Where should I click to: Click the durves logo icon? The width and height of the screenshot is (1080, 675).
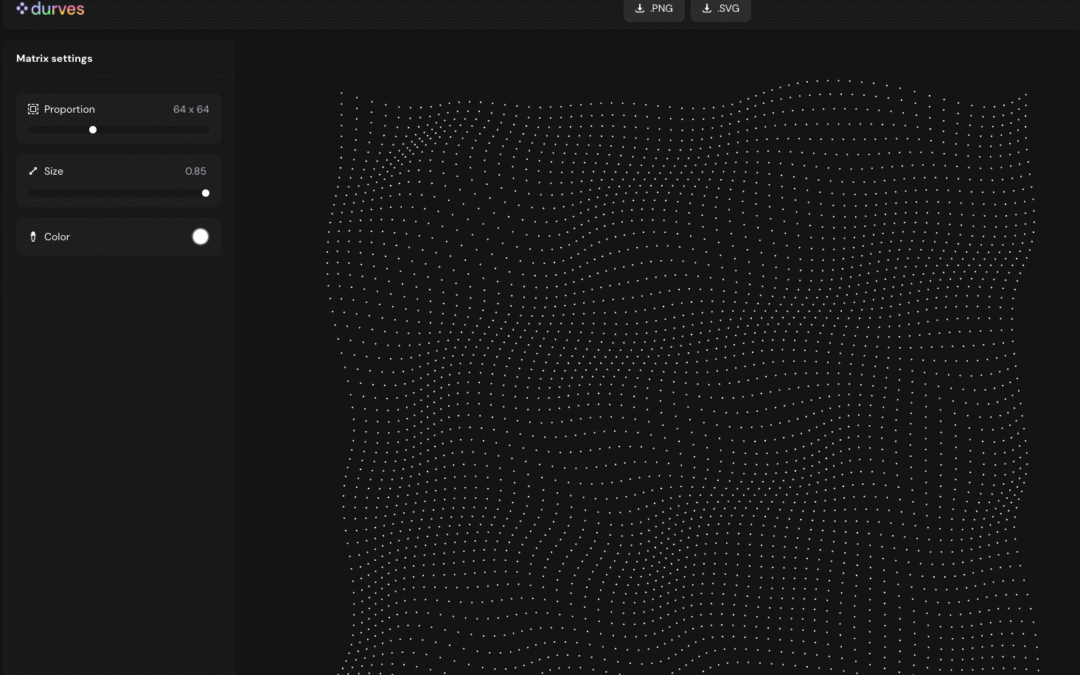click(22, 9)
